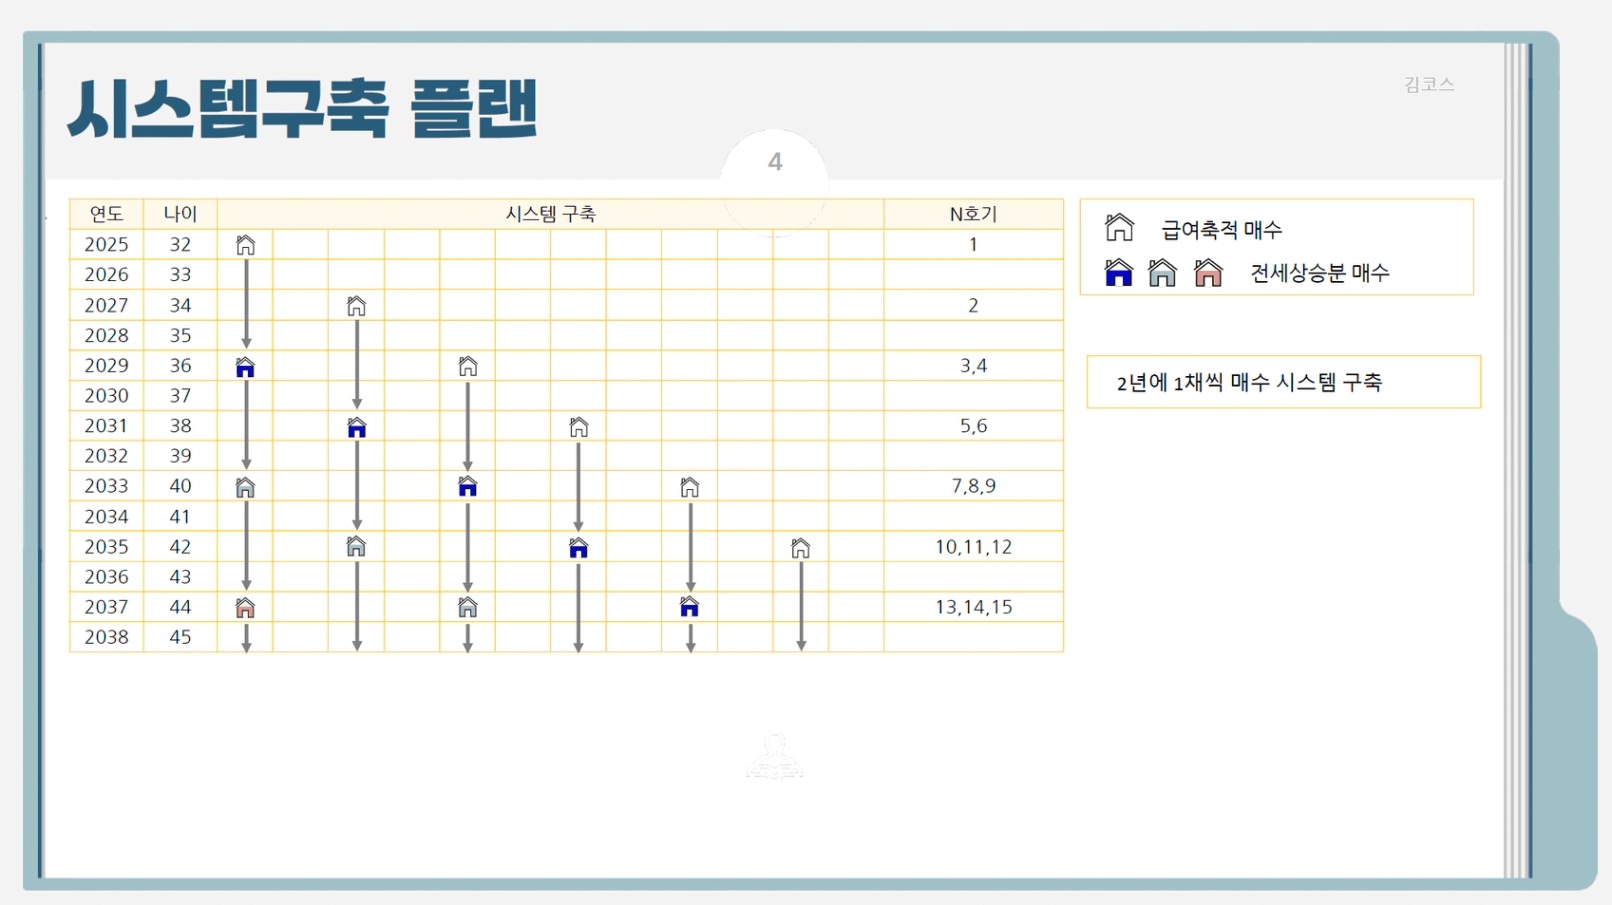Select N호기 value 2 in the 2027 row
The height and width of the screenshot is (905, 1612).
pyautogui.click(x=973, y=305)
